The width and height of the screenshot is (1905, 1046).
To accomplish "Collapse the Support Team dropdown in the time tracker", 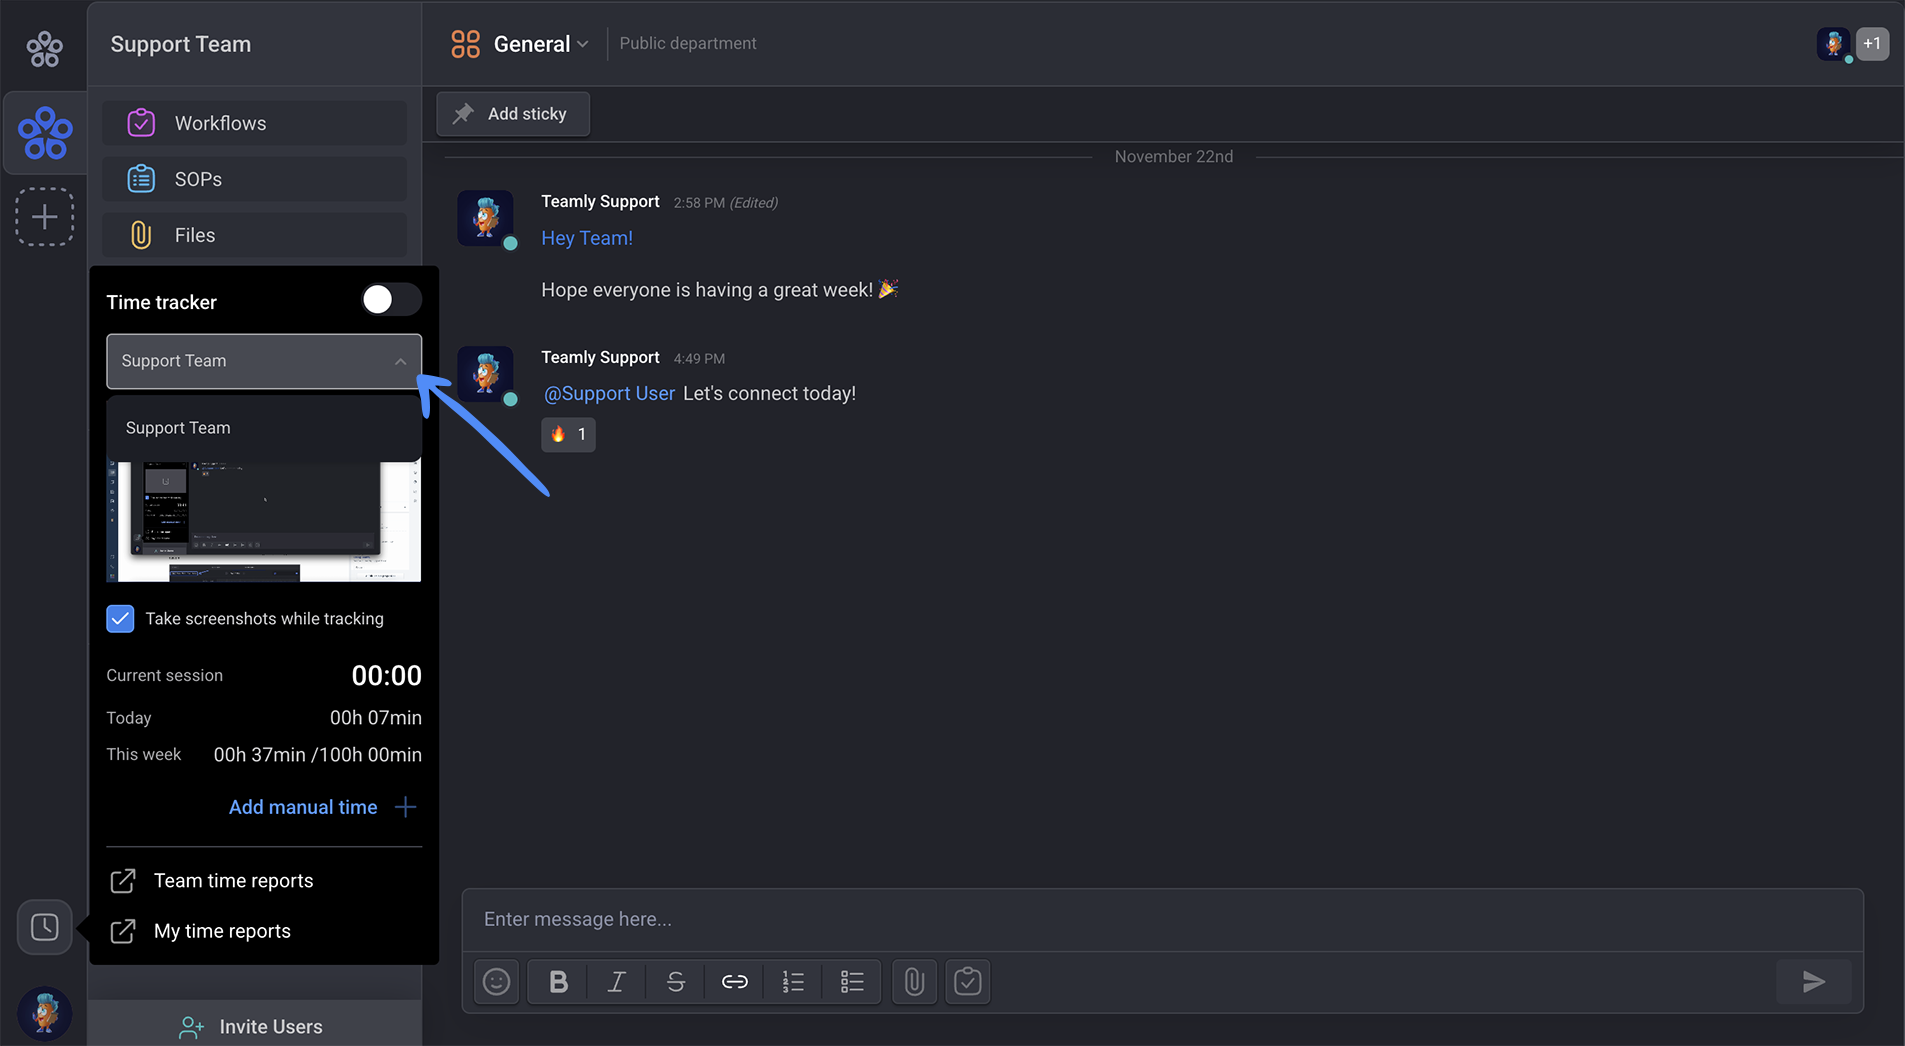I will click(x=264, y=361).
